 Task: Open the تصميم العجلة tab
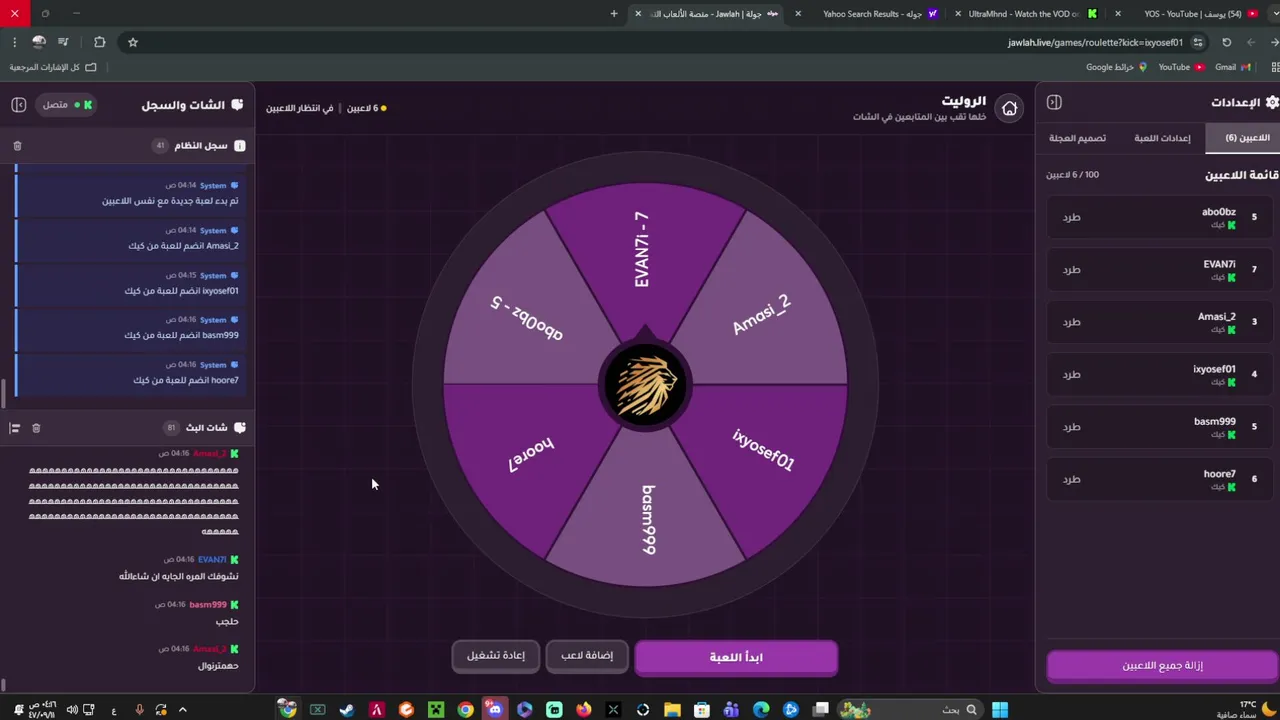(1077, 138)
